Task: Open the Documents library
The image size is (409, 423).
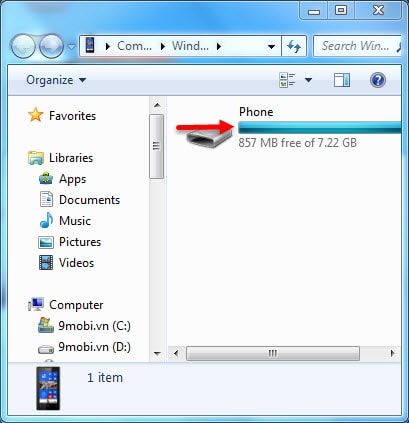Action: (x=89, y=200)
